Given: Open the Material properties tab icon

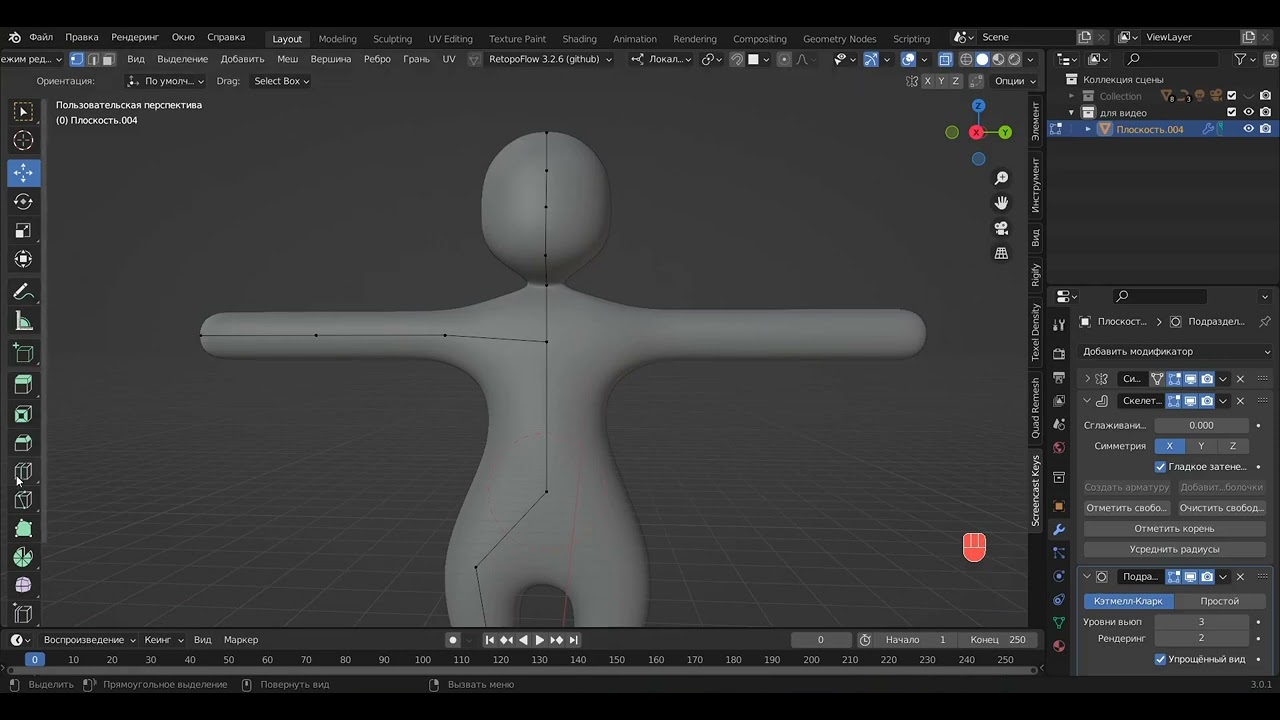Looking at the screenshot, I should pyautogui.click(x=1059, y=646).
